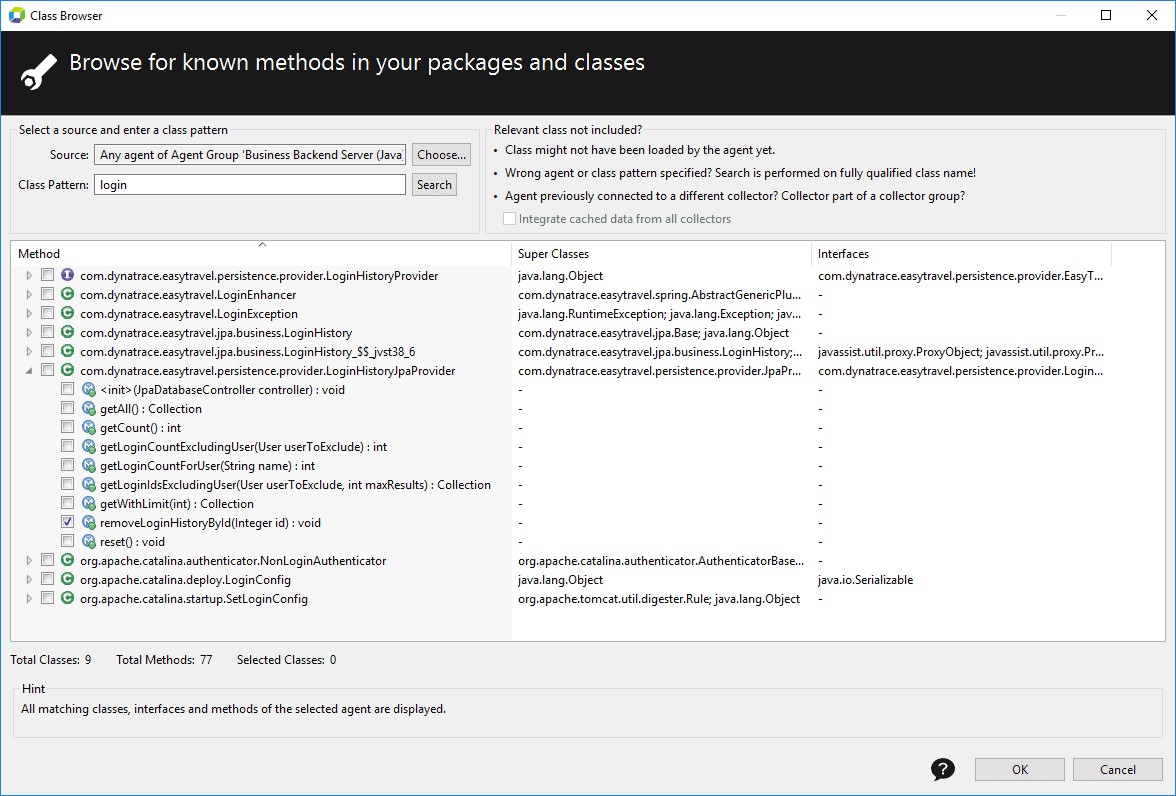Screen dimensions: 1176x796
Task: Confirm with the OK button
Action: coord(1019,769)
